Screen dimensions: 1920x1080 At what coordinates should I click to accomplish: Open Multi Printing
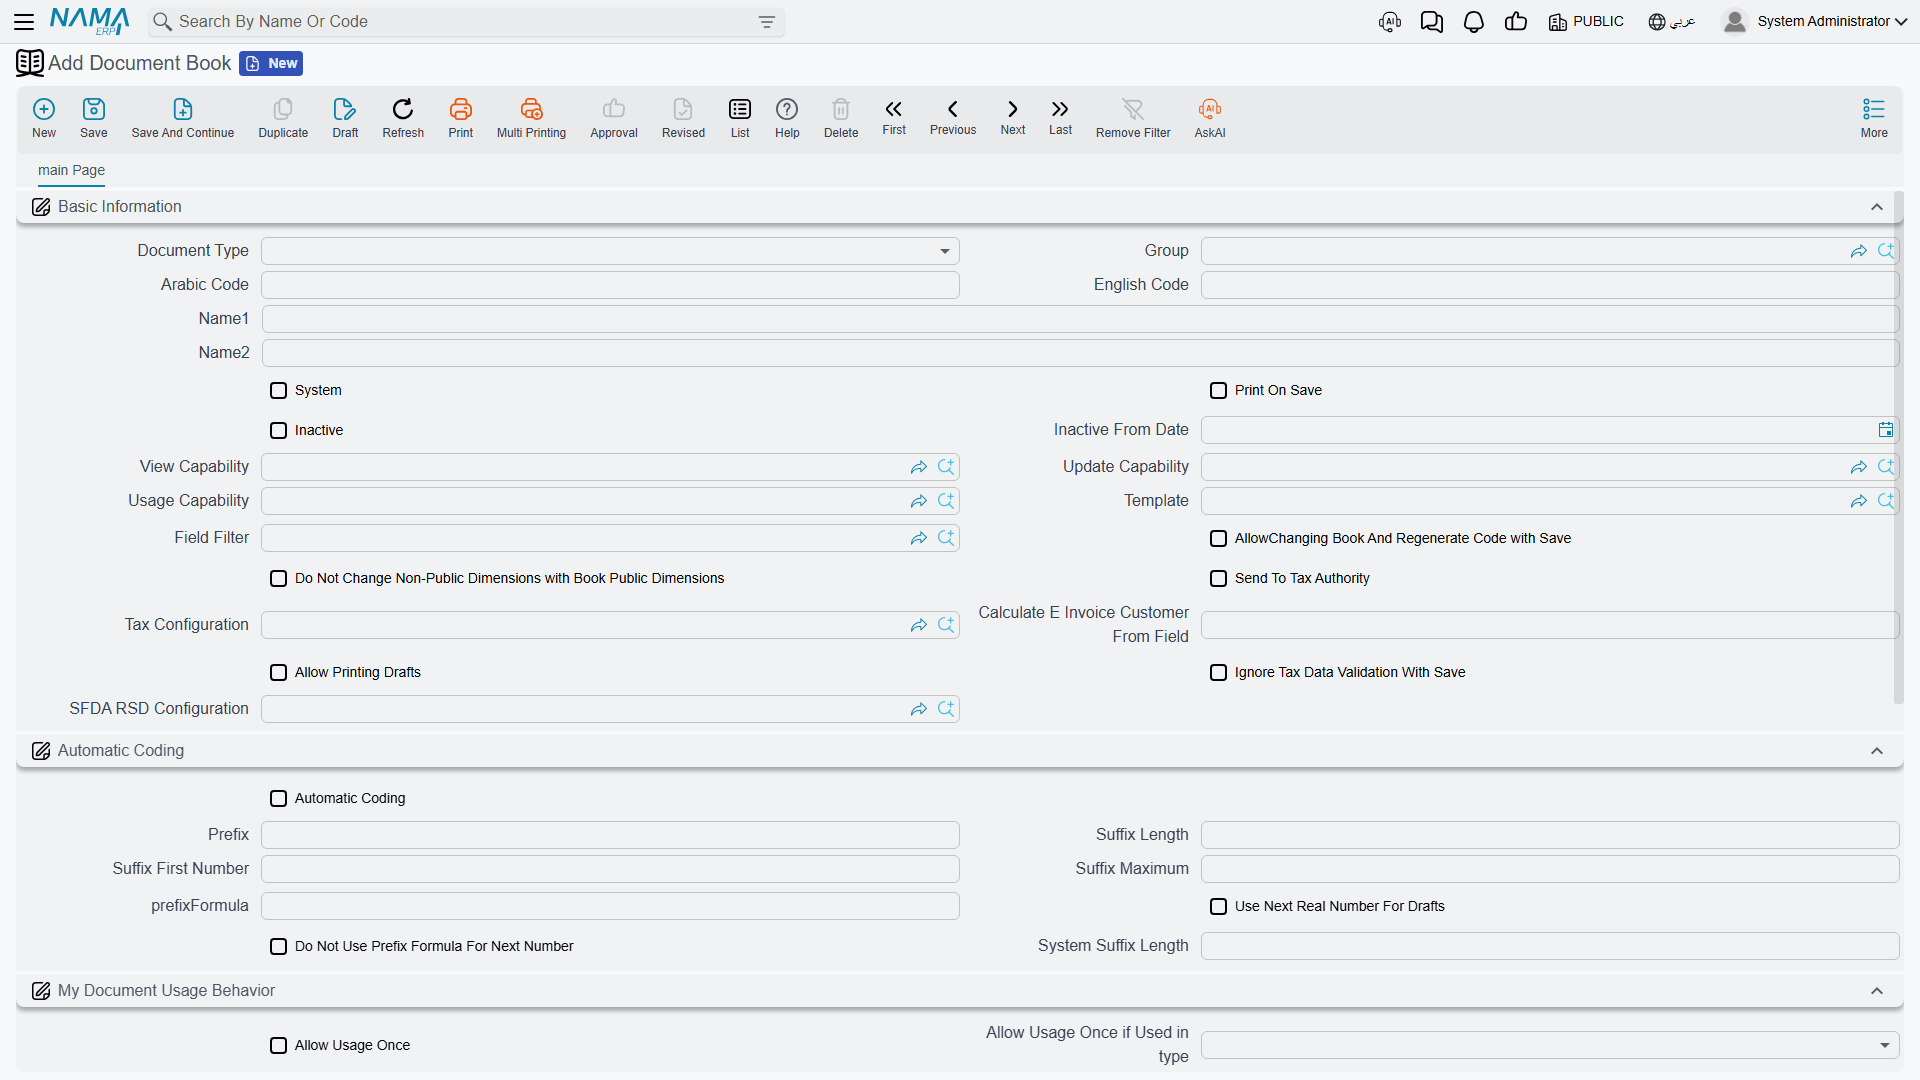[x=531, y=117]
